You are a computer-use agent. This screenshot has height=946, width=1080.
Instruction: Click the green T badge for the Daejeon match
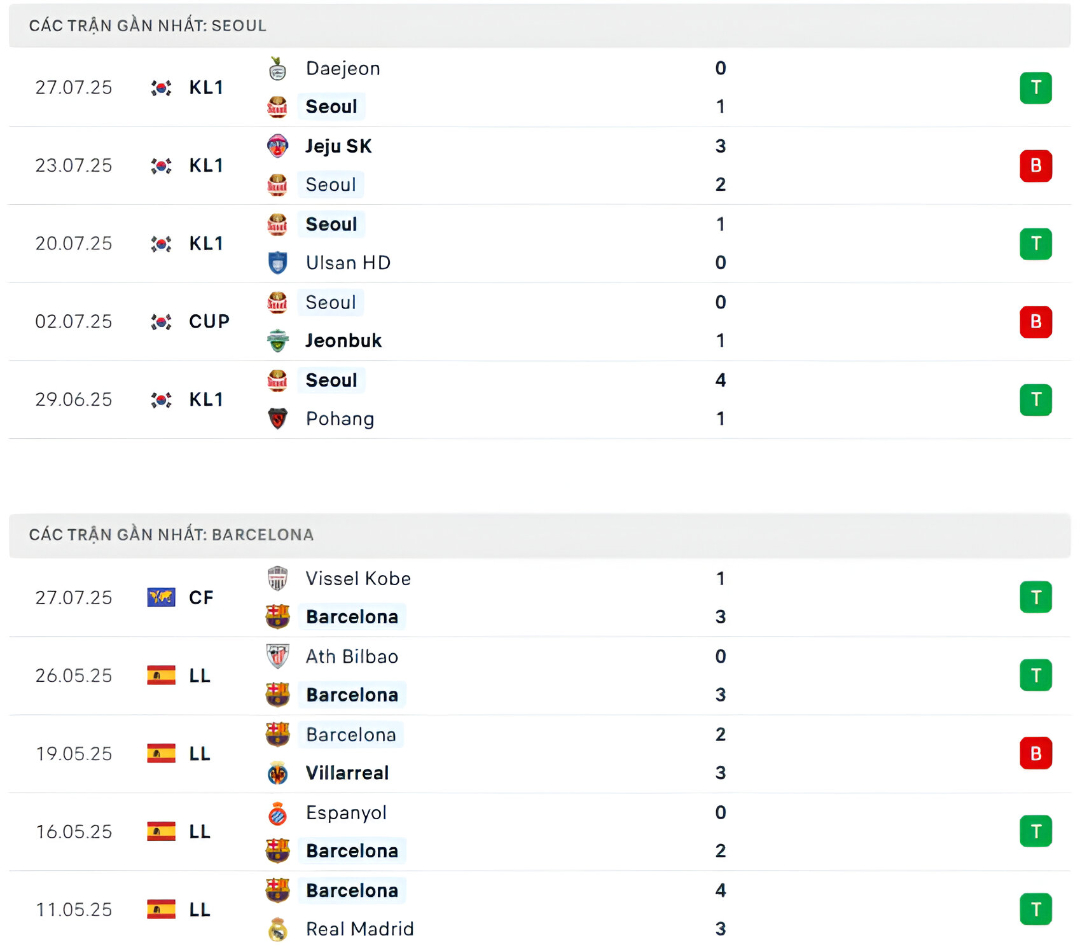pos(1036,88)
